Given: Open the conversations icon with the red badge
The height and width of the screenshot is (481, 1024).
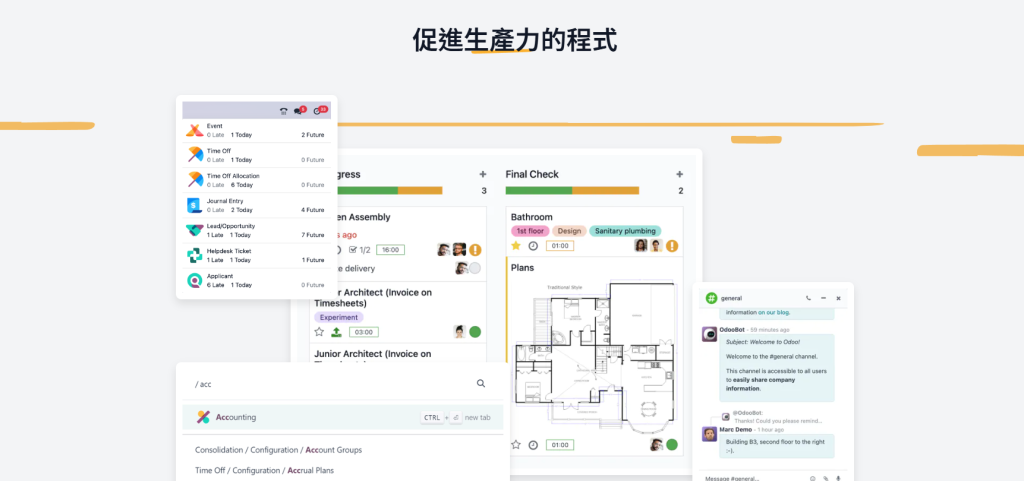Looking at the screenshot, I should click(300, 110).
